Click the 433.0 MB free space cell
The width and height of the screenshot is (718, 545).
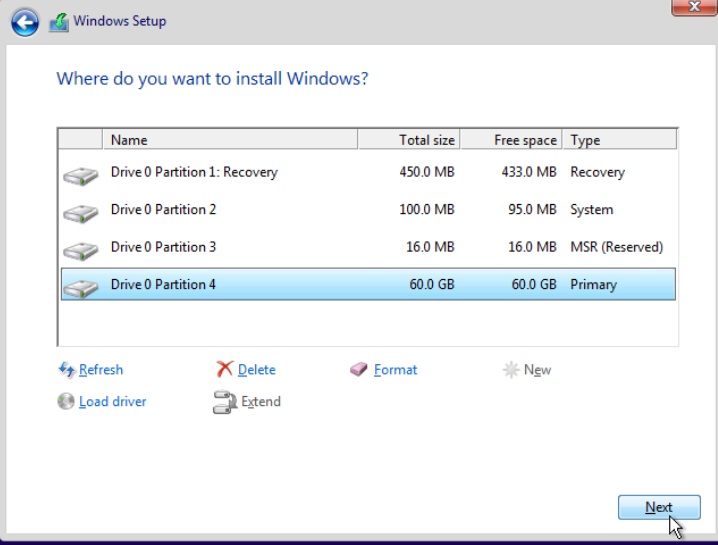[529, 172]
